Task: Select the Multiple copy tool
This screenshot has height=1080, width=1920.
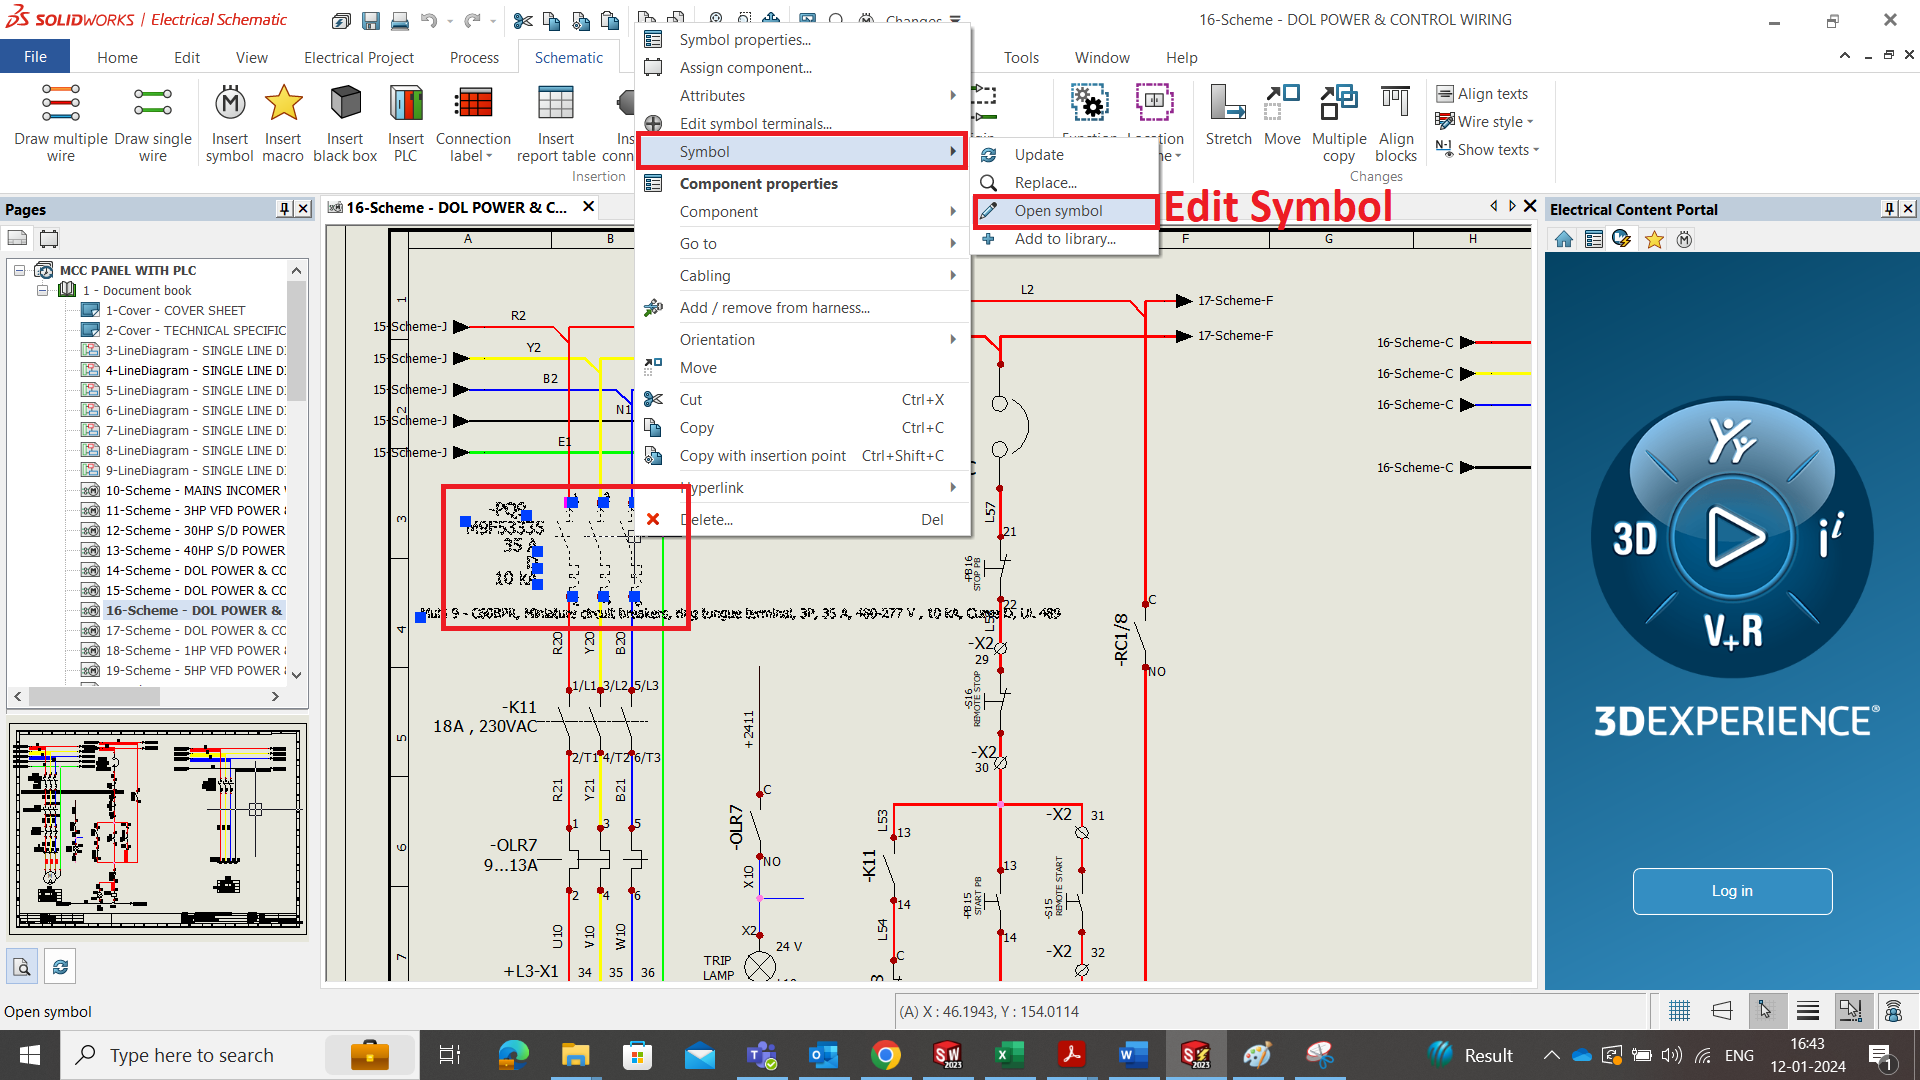Action: pyautogui.click(x=1339, y=120)
